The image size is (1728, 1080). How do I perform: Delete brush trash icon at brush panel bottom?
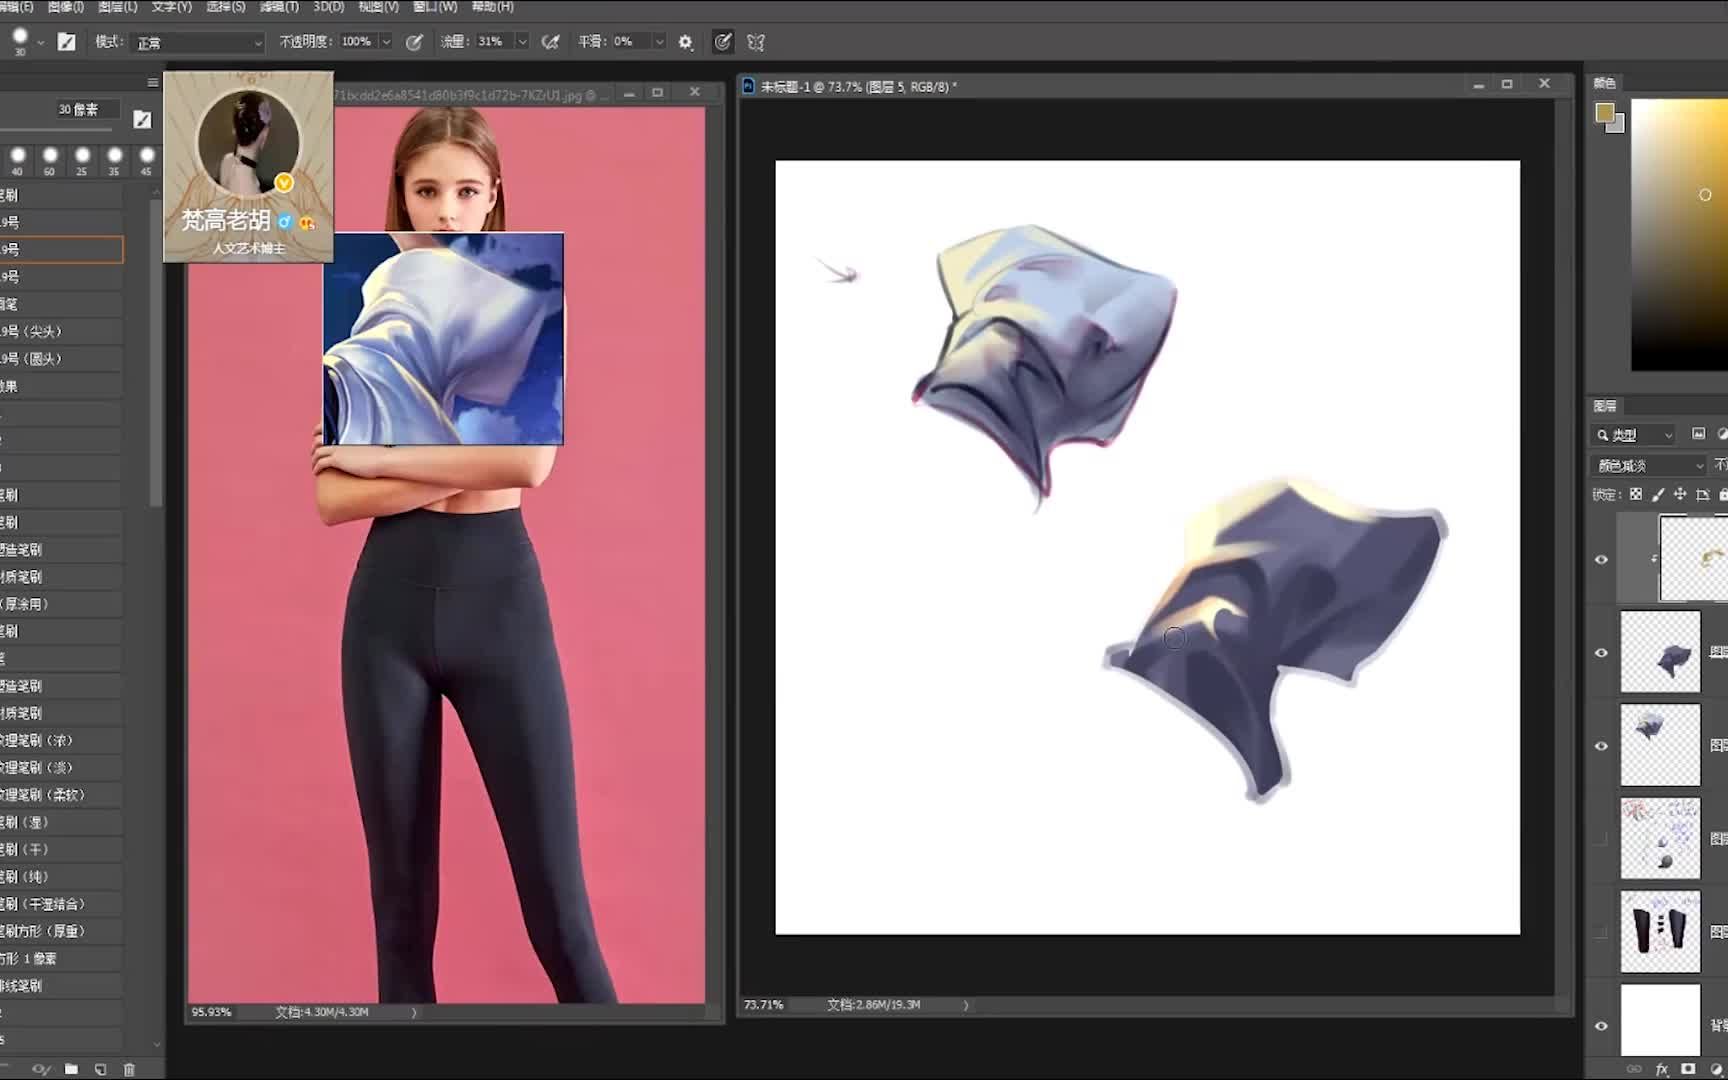(129, 1069)
